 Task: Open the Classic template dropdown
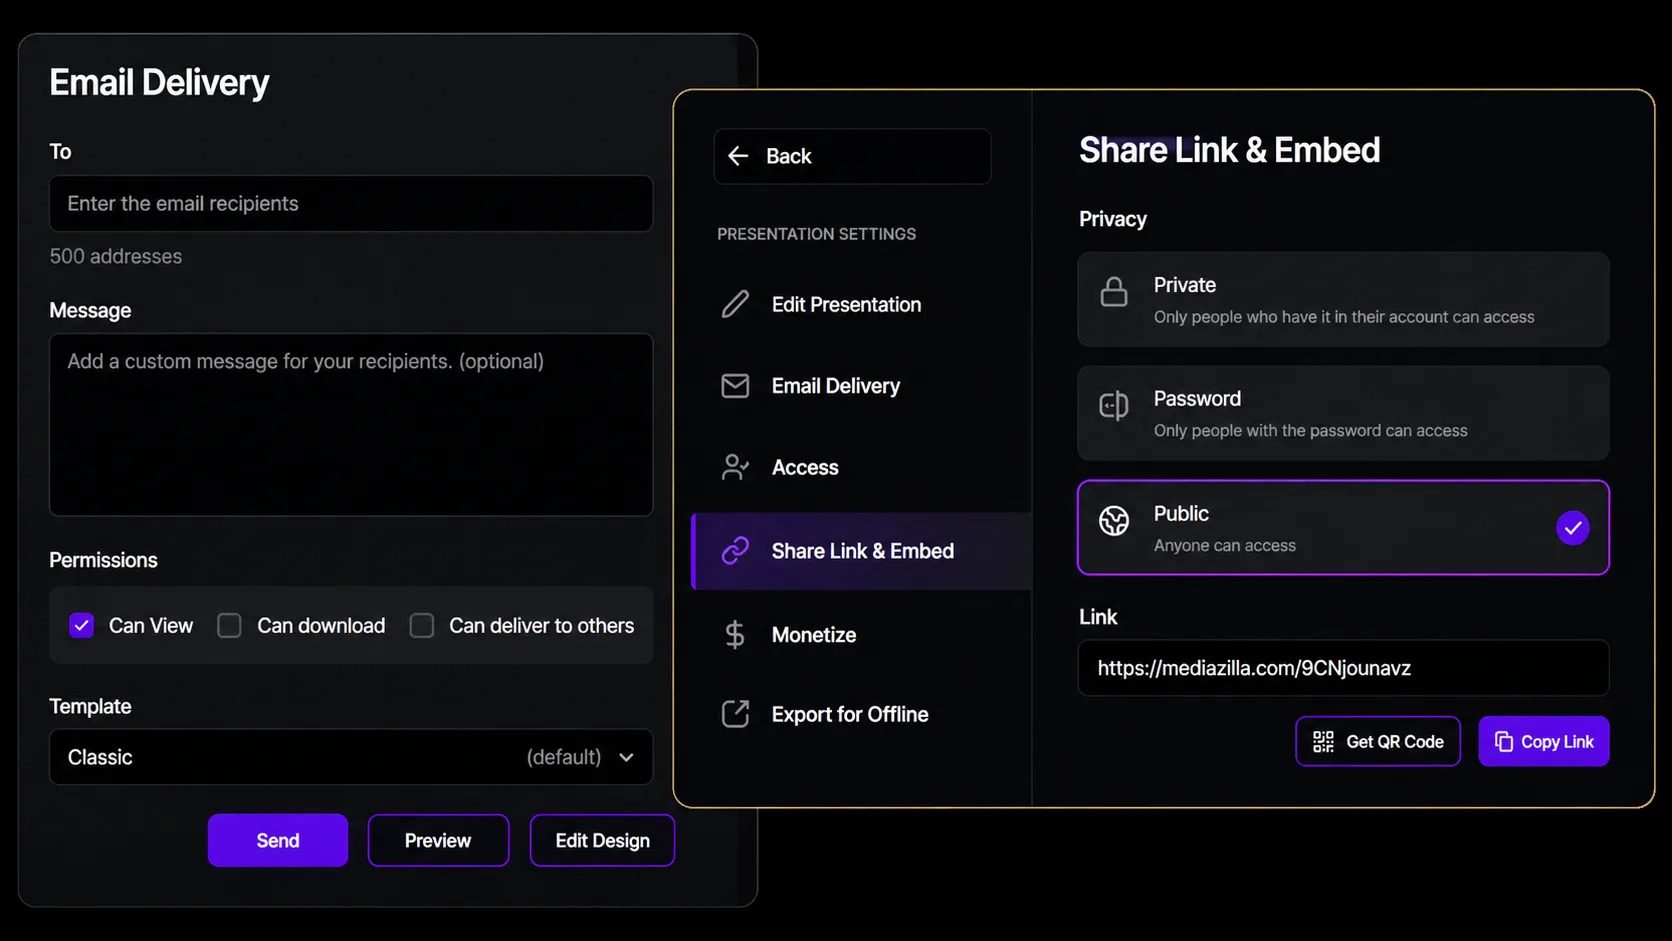[x=351, y=757]
